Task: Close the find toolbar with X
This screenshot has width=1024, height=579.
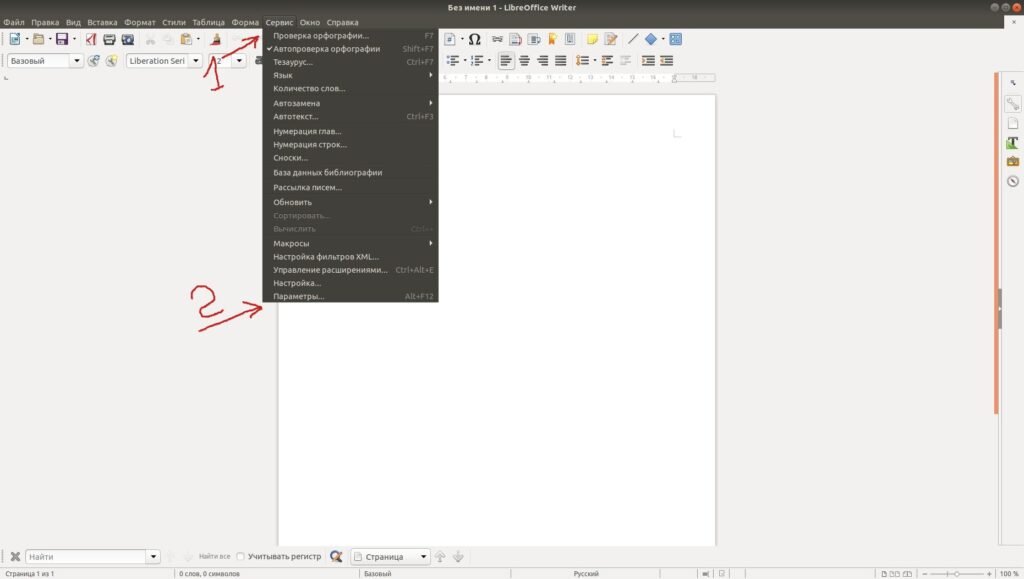Action: (15, 556)
